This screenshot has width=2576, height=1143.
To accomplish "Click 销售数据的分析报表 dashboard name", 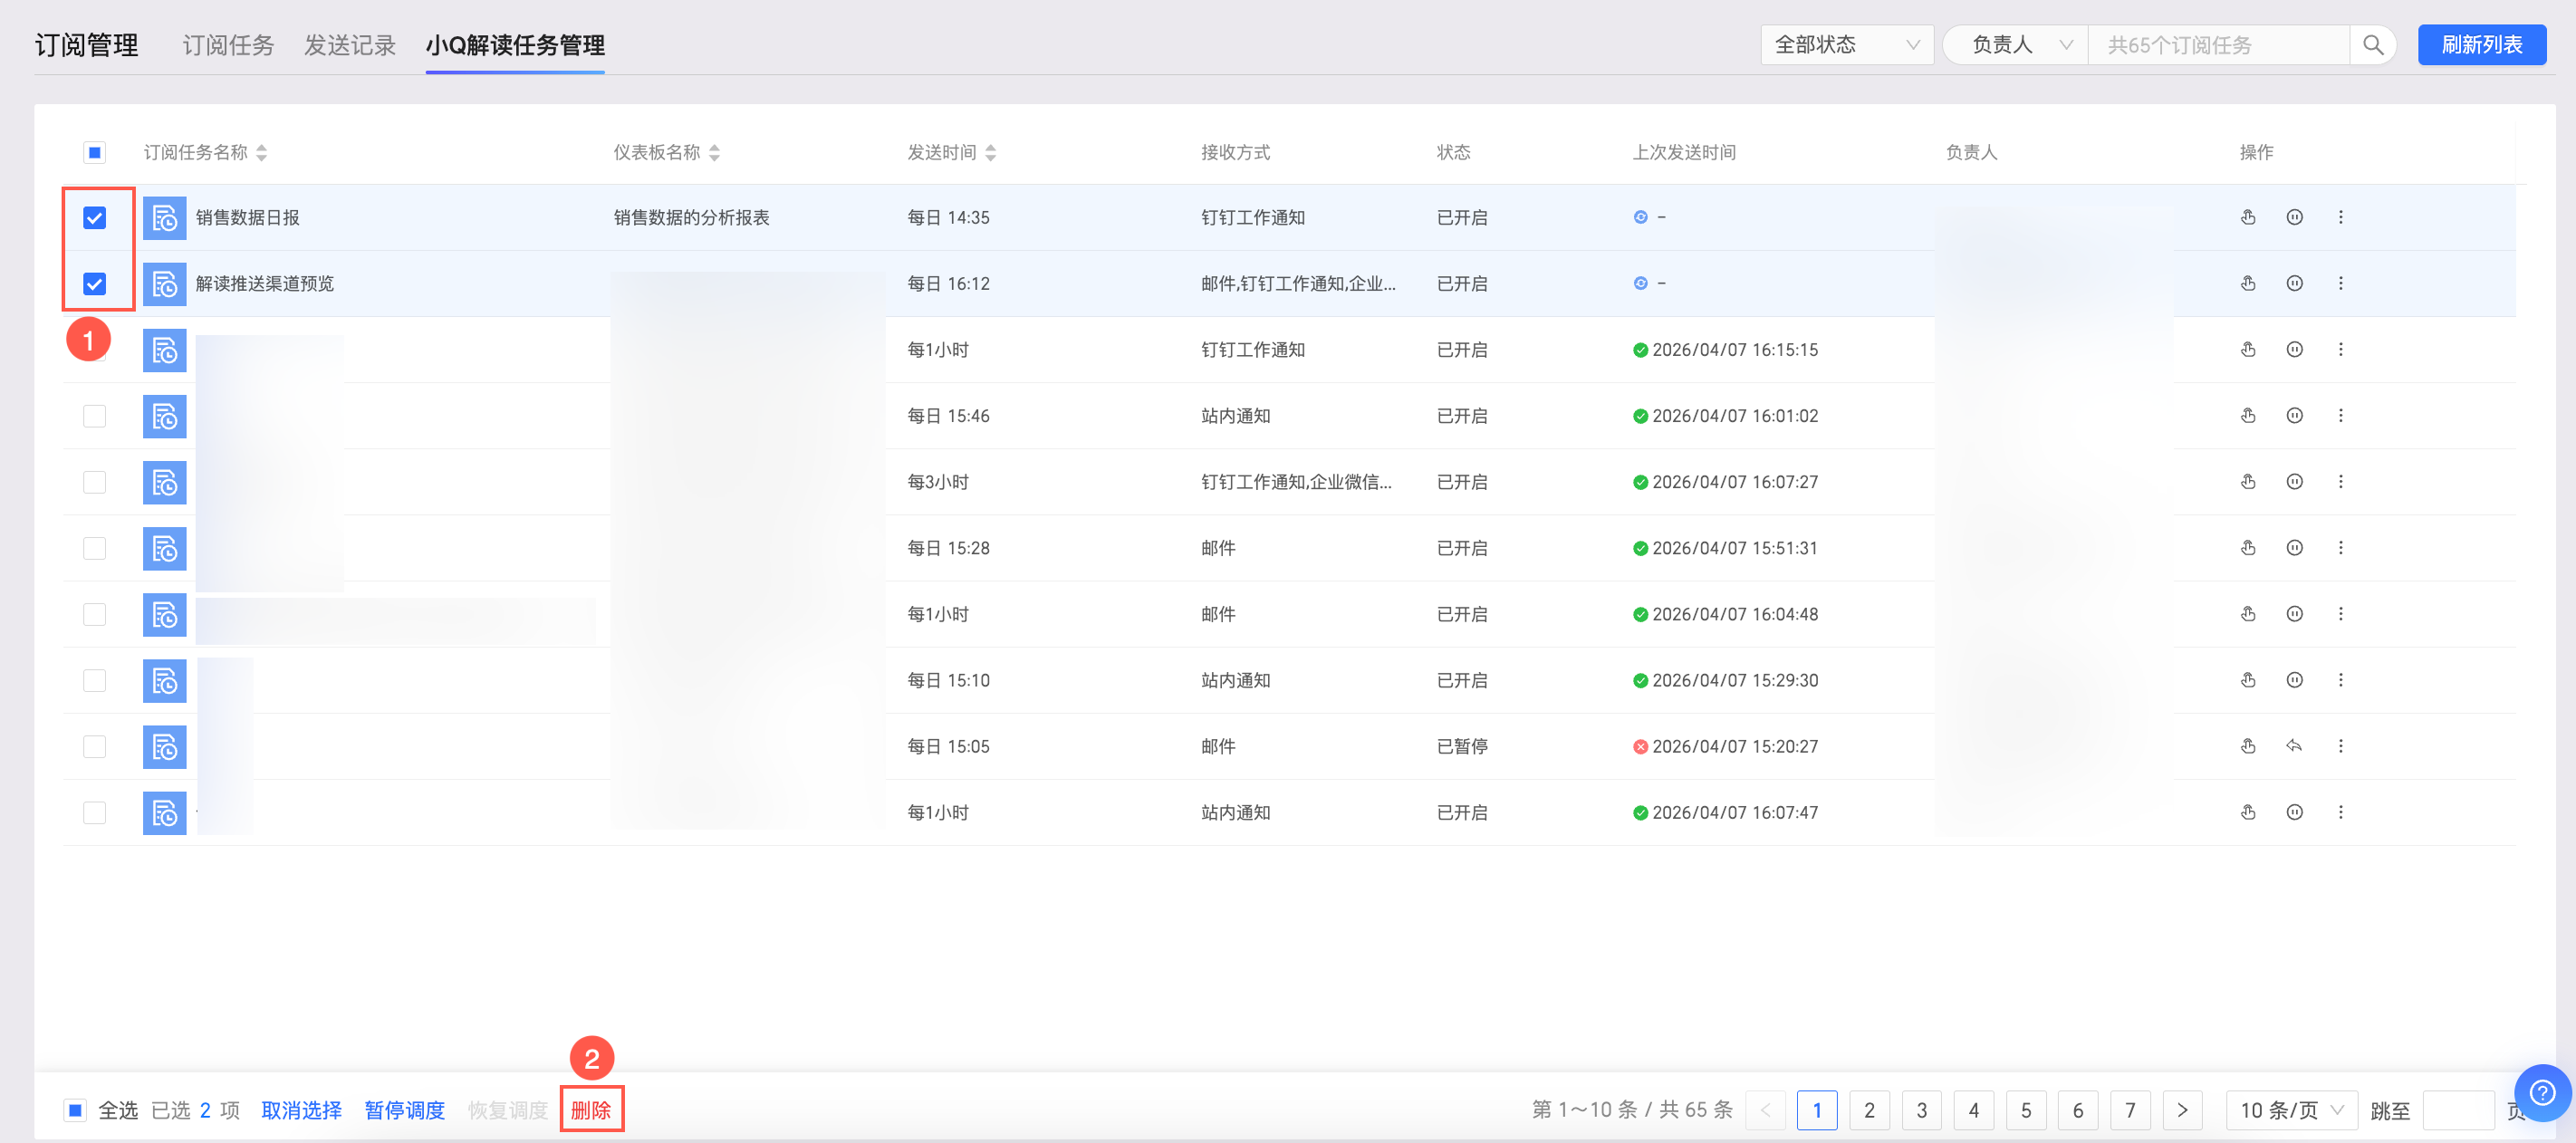I will point(691,217).
